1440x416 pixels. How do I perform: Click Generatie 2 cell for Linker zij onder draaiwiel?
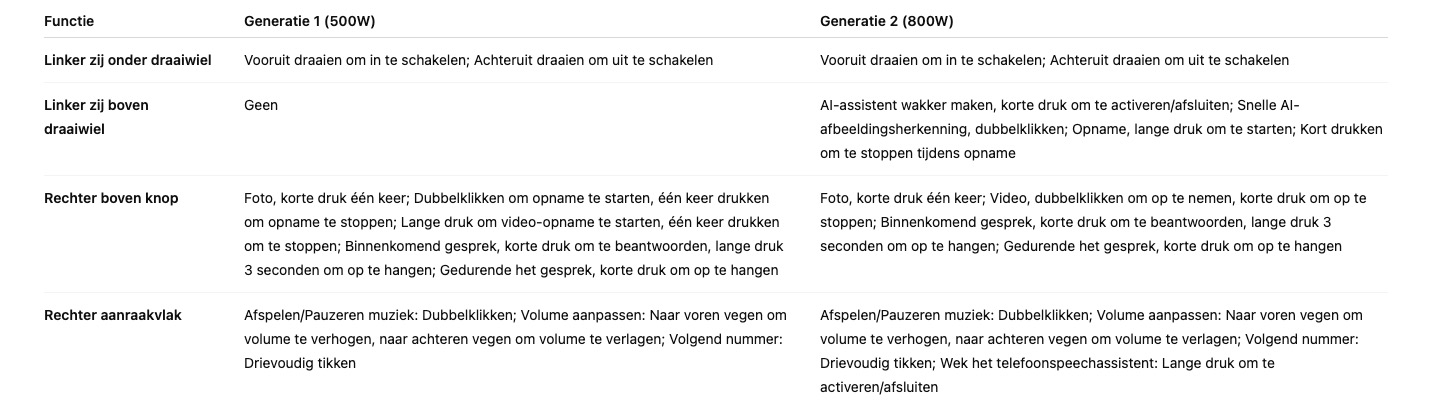(x=1054, y=60)
